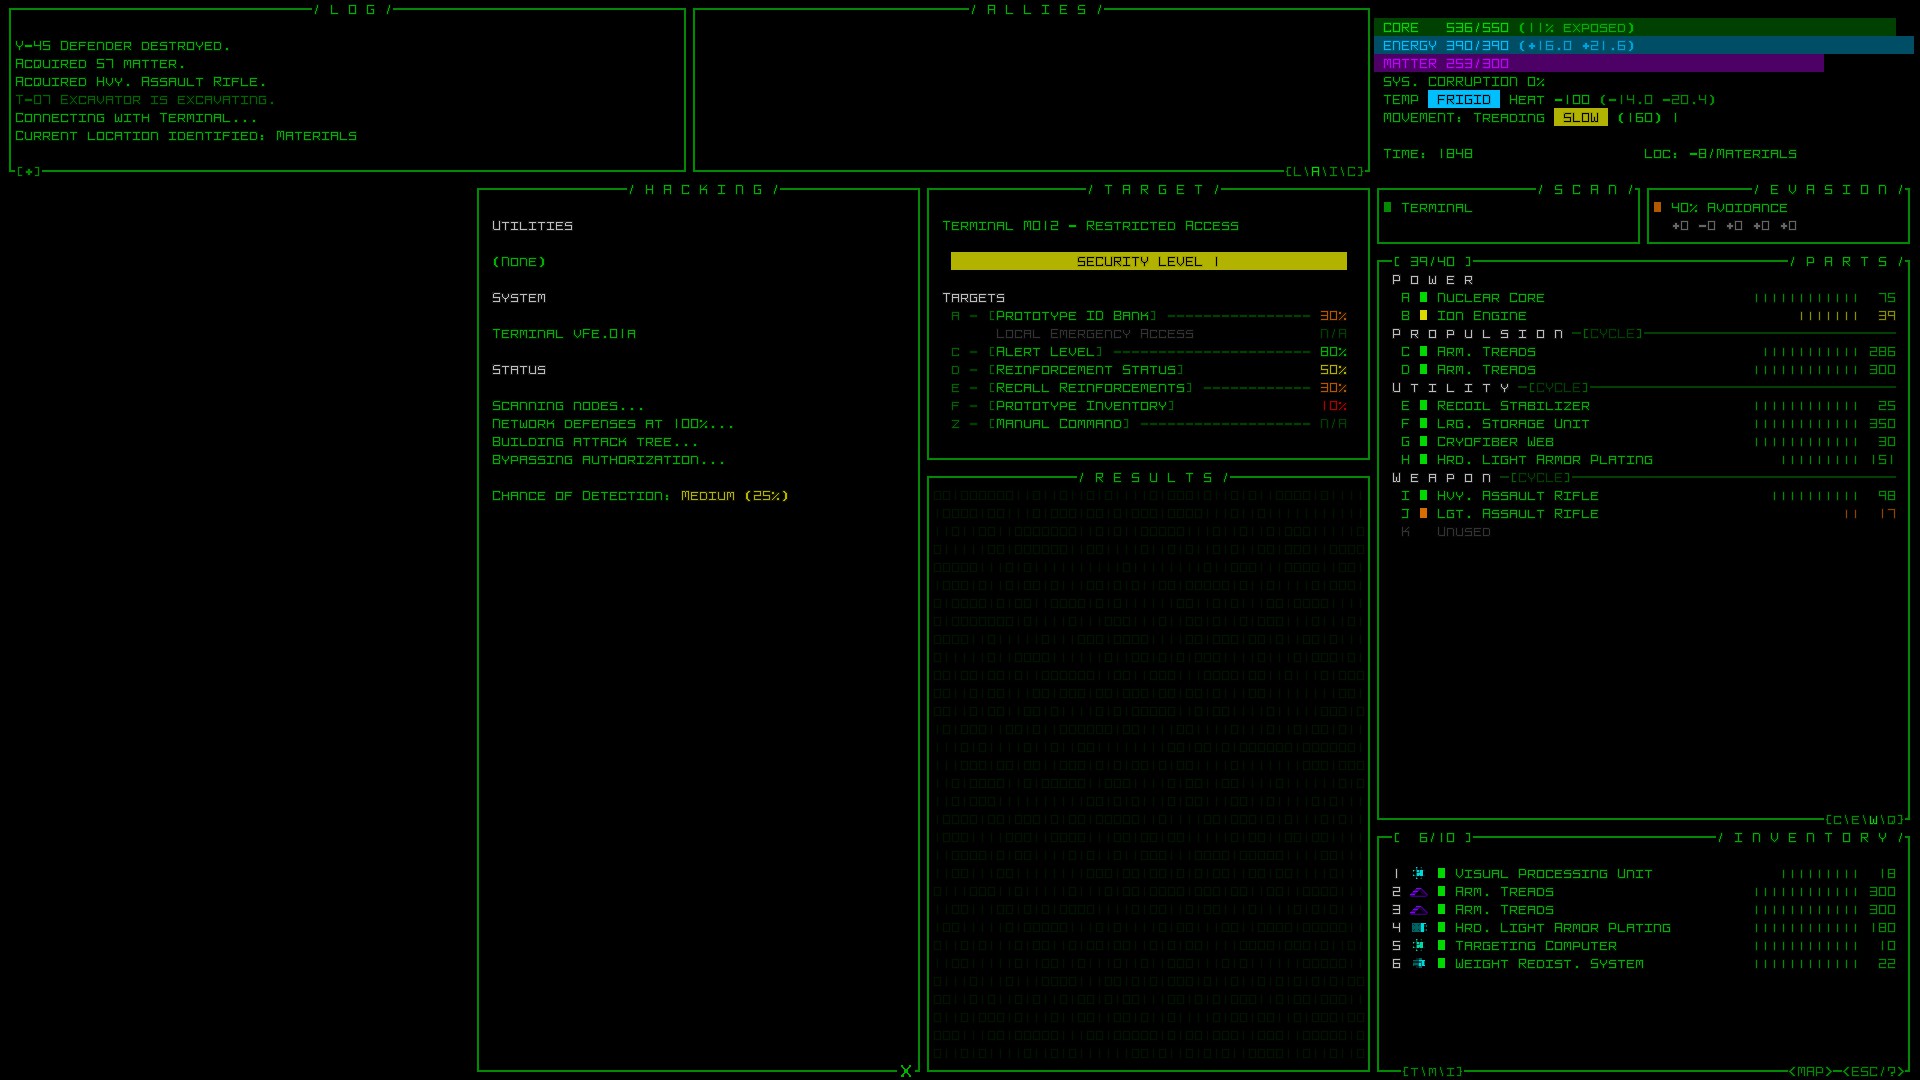Hack the Recall Reinforcements target
This screenshot has width=1920, height=1080.
[1148, 388]
